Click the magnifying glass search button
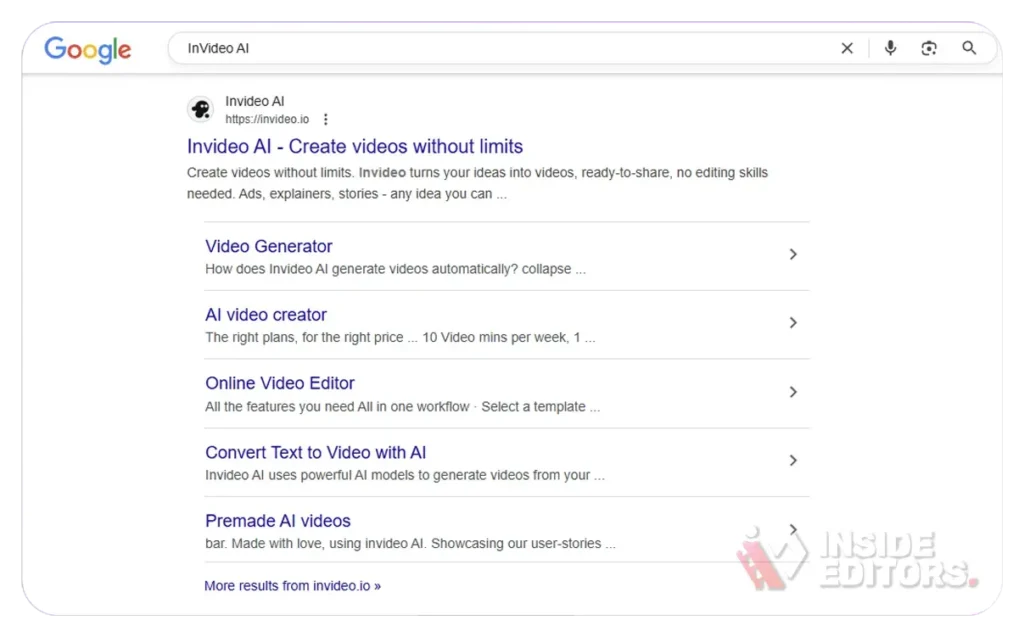The image size is (1024, 637). click(x=969, y=48)
